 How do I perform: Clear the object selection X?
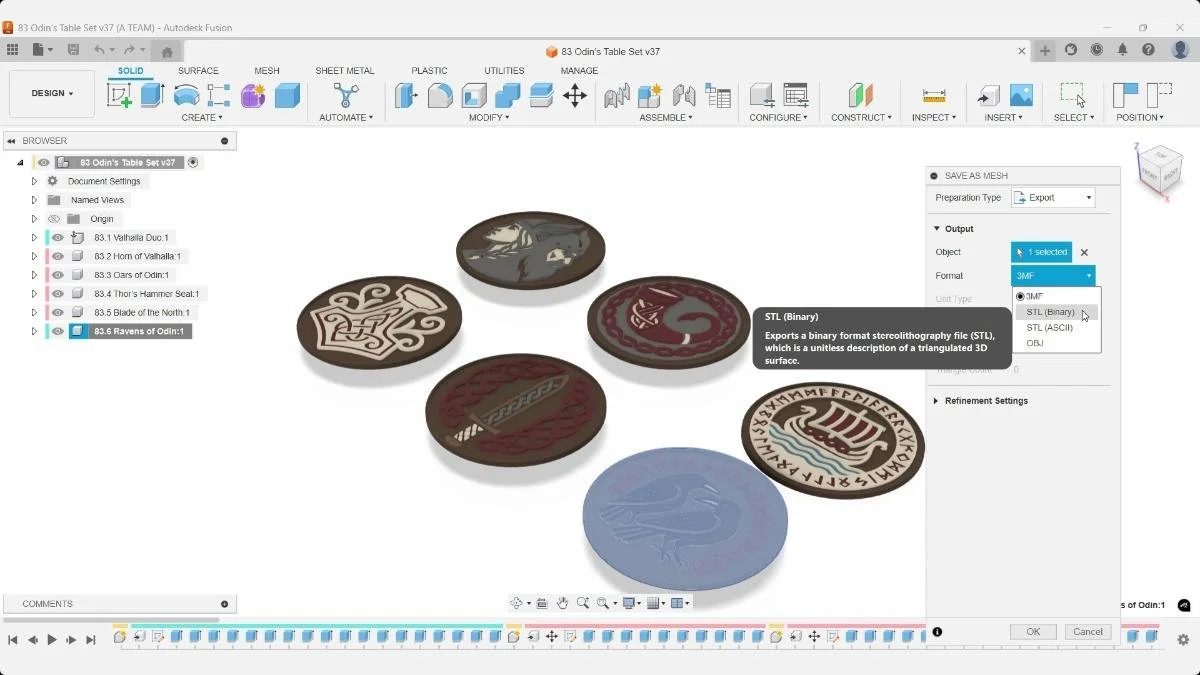1084,253
